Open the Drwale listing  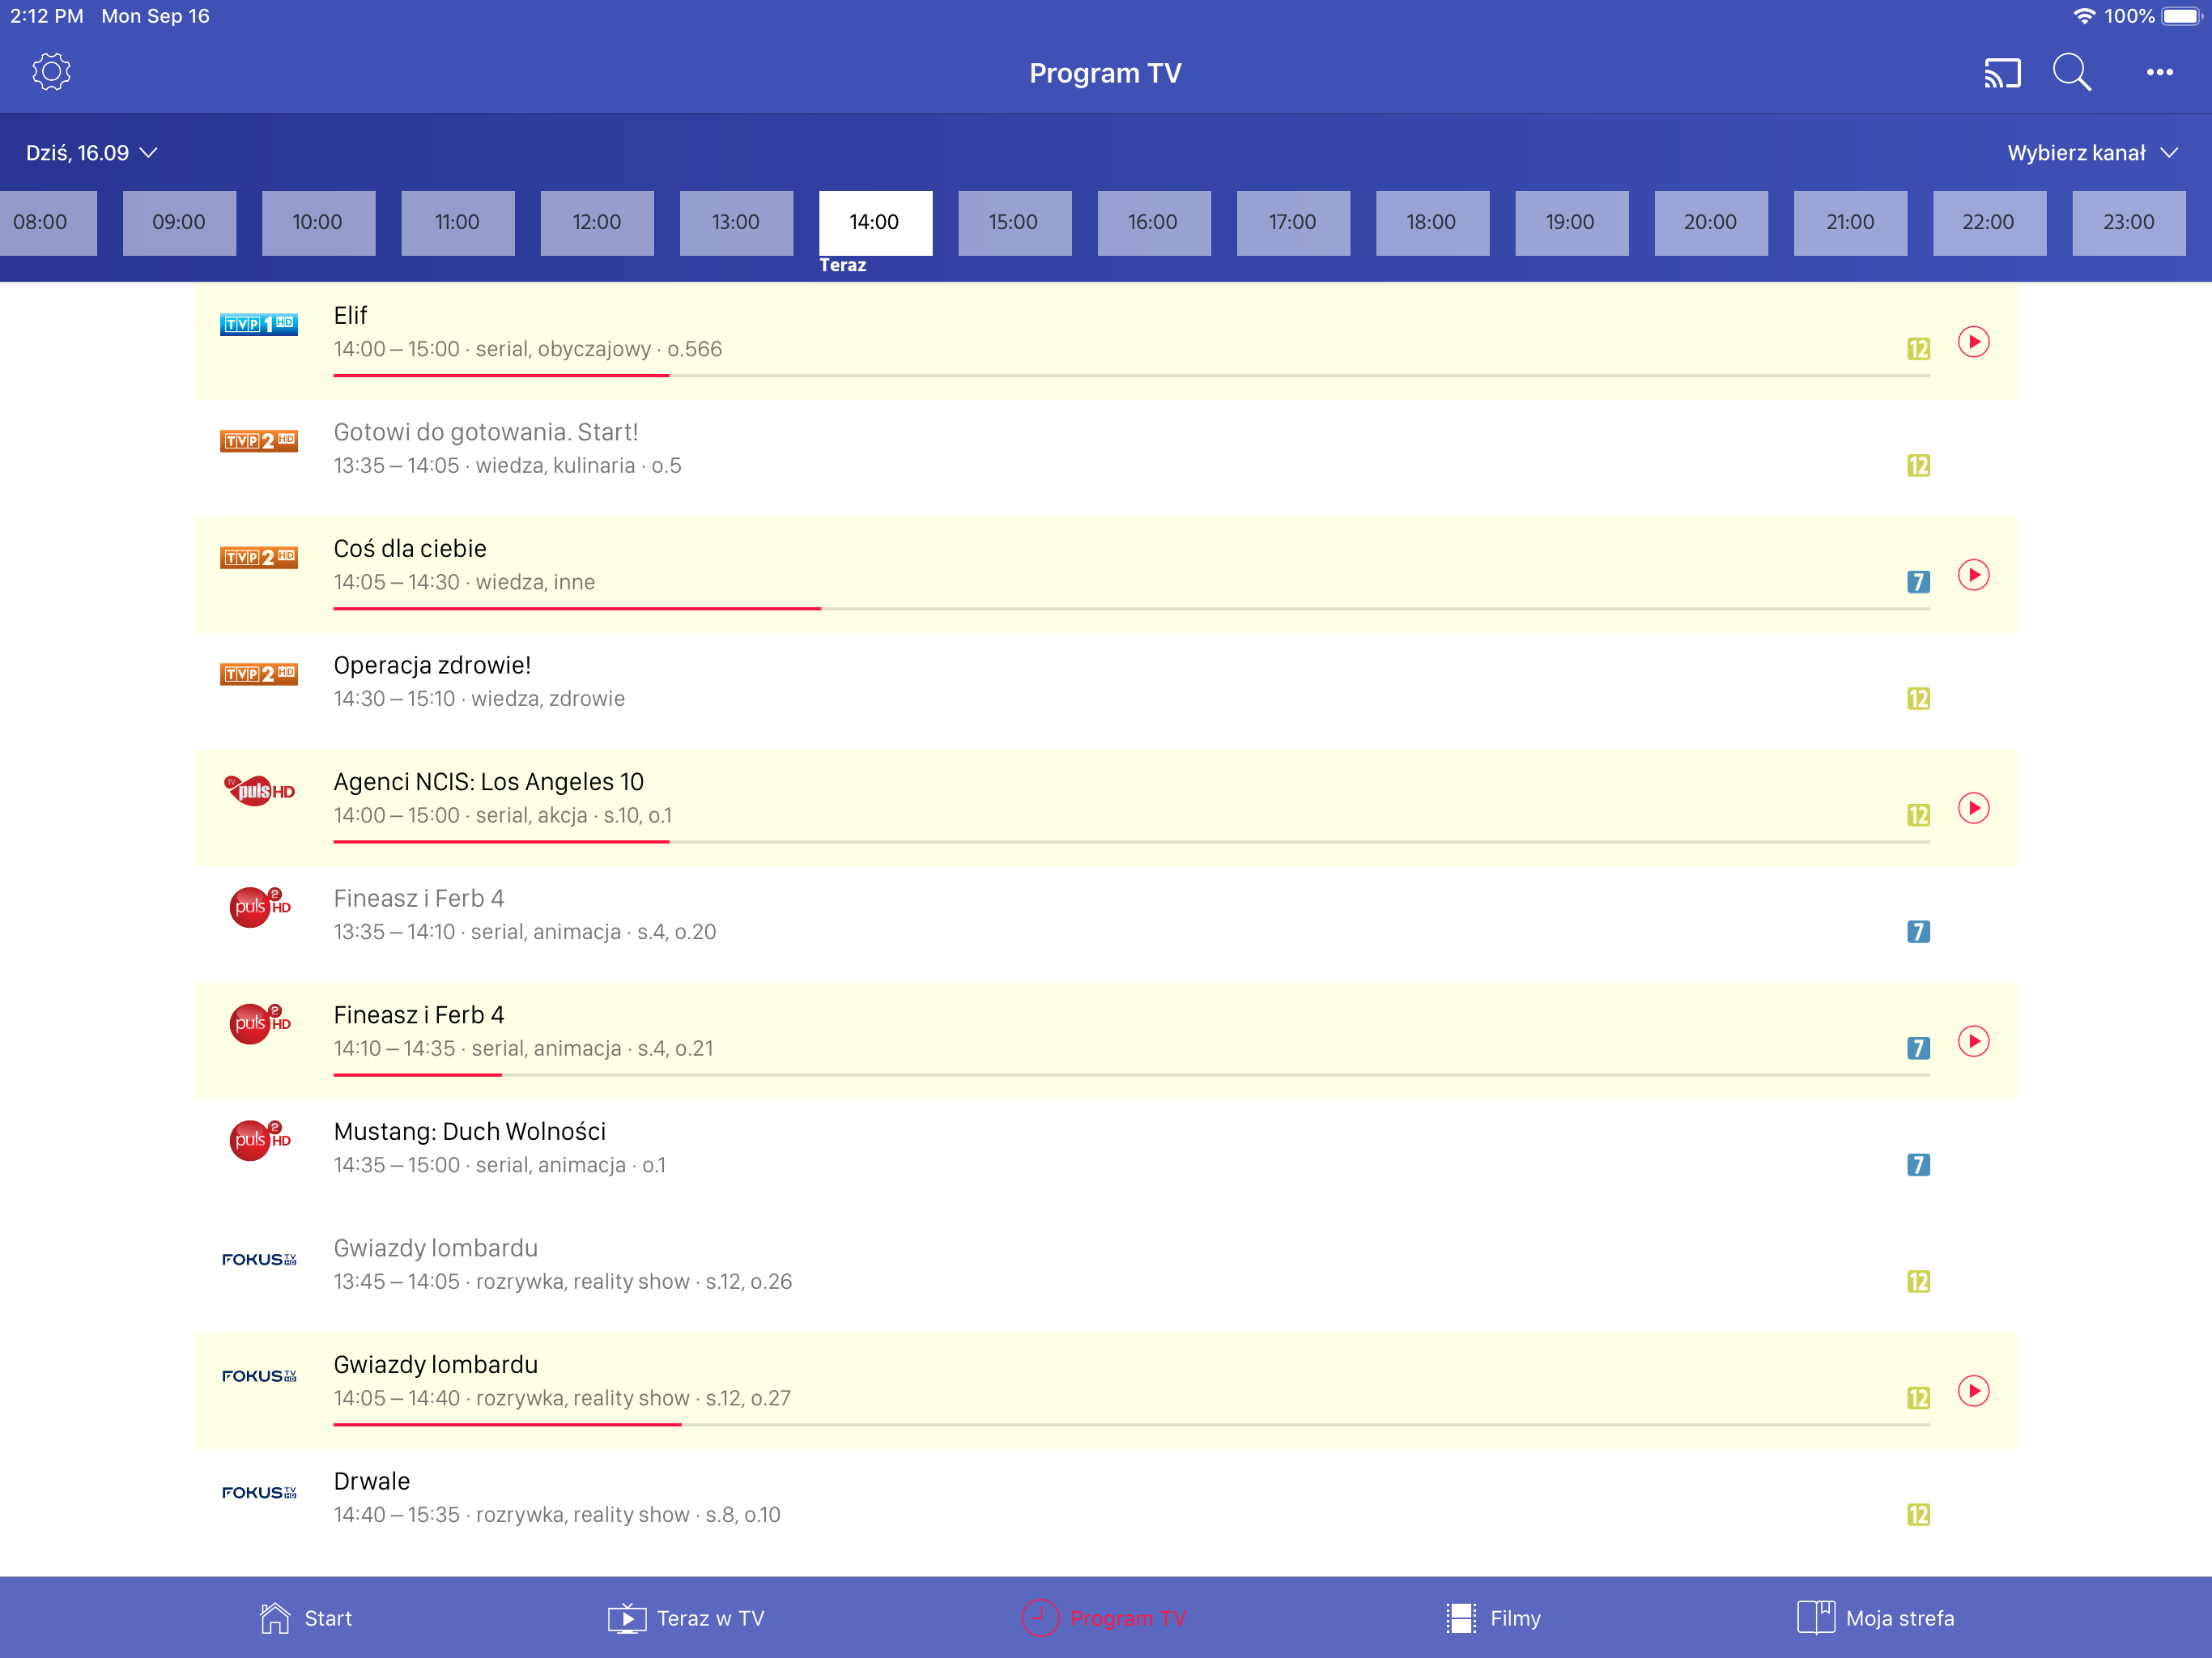point(1105,1507)
